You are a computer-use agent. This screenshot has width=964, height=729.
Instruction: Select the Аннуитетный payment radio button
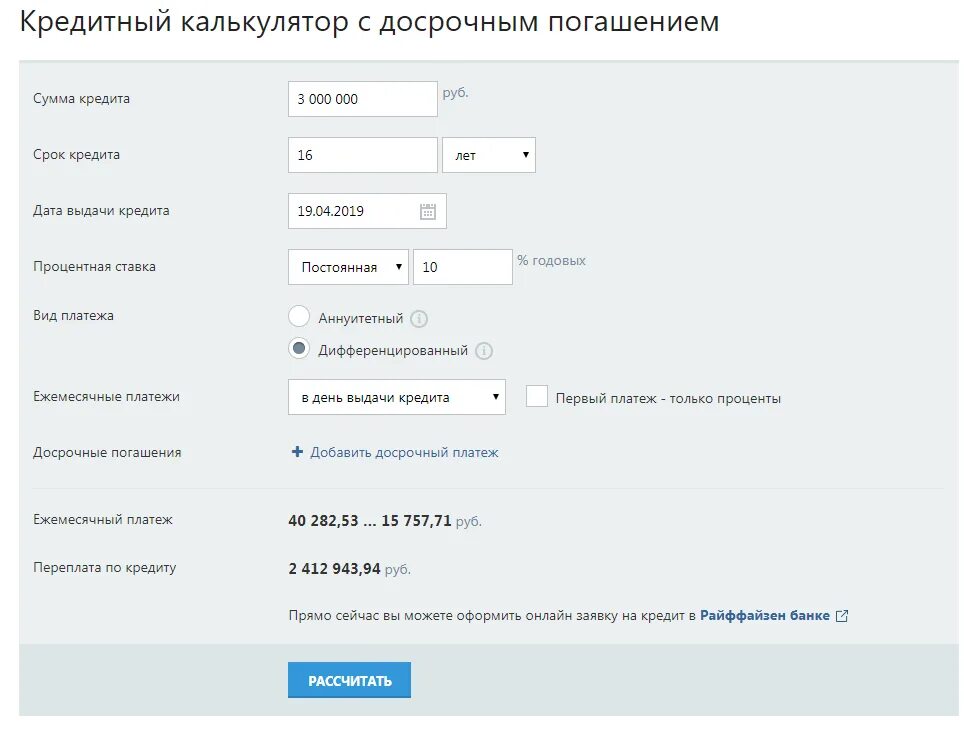coord(299,317)
